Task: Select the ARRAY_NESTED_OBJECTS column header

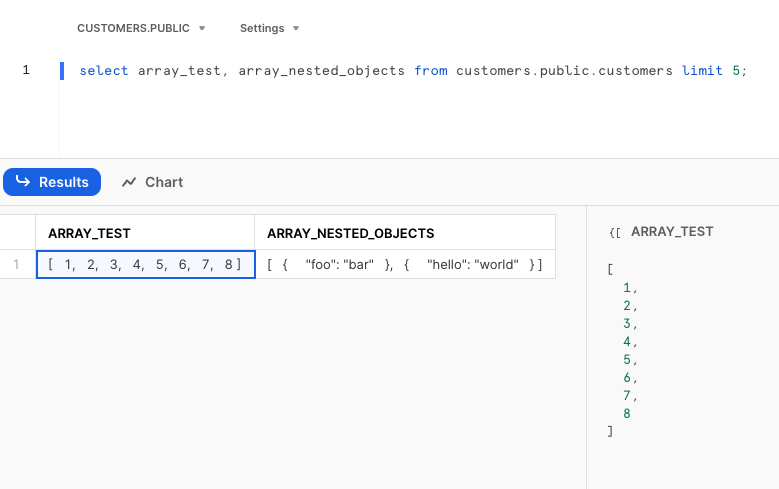Action: click(x=405, y=233)
